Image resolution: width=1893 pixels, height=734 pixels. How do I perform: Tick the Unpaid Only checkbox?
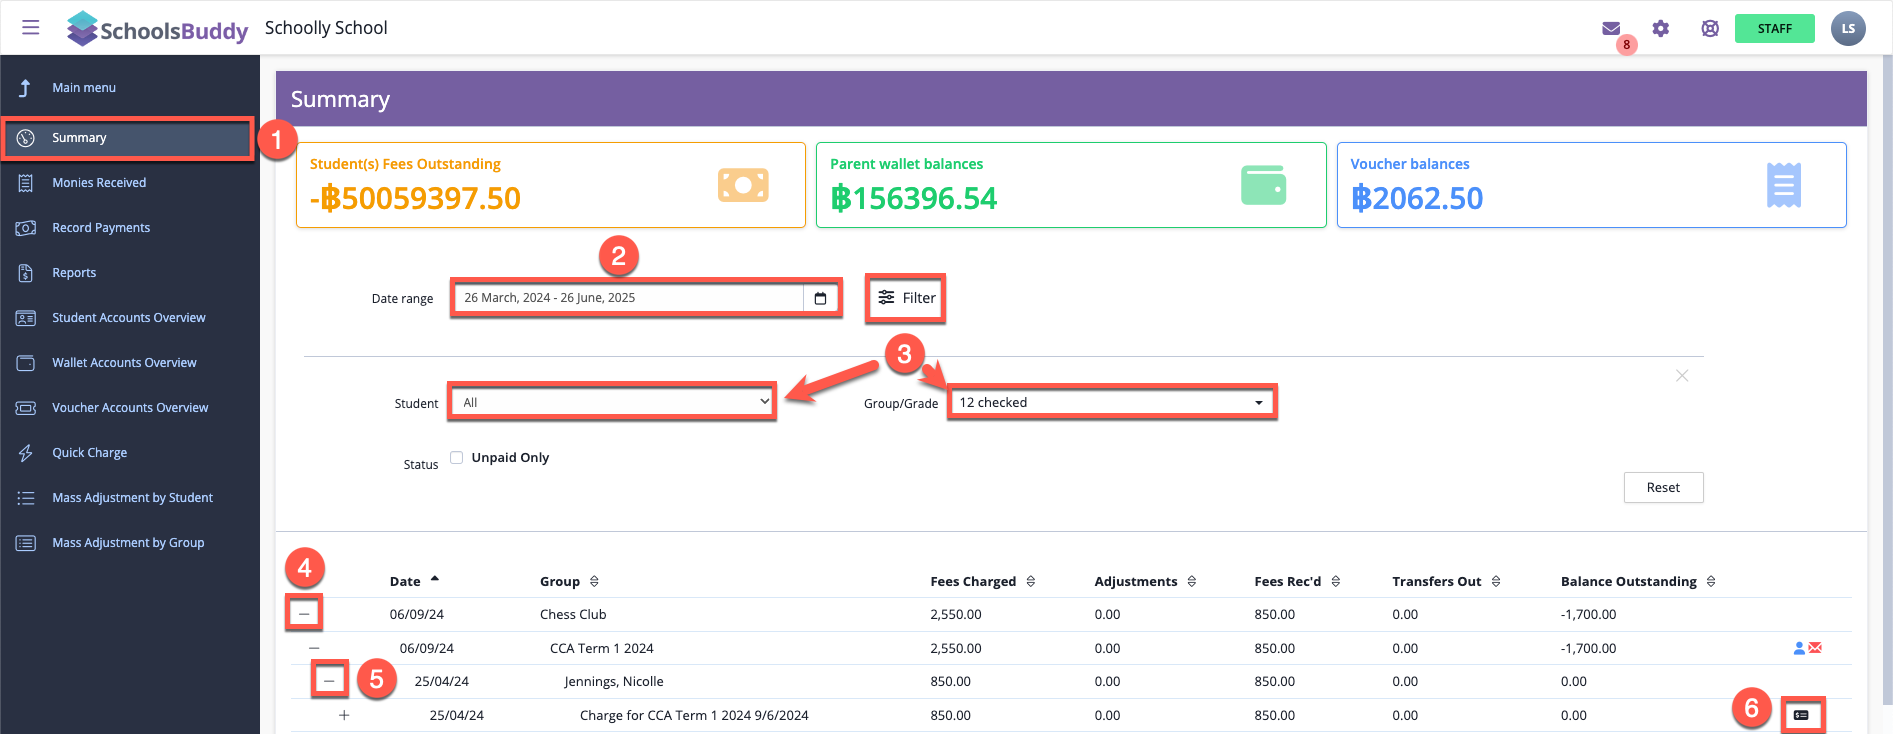click(456, 458)
